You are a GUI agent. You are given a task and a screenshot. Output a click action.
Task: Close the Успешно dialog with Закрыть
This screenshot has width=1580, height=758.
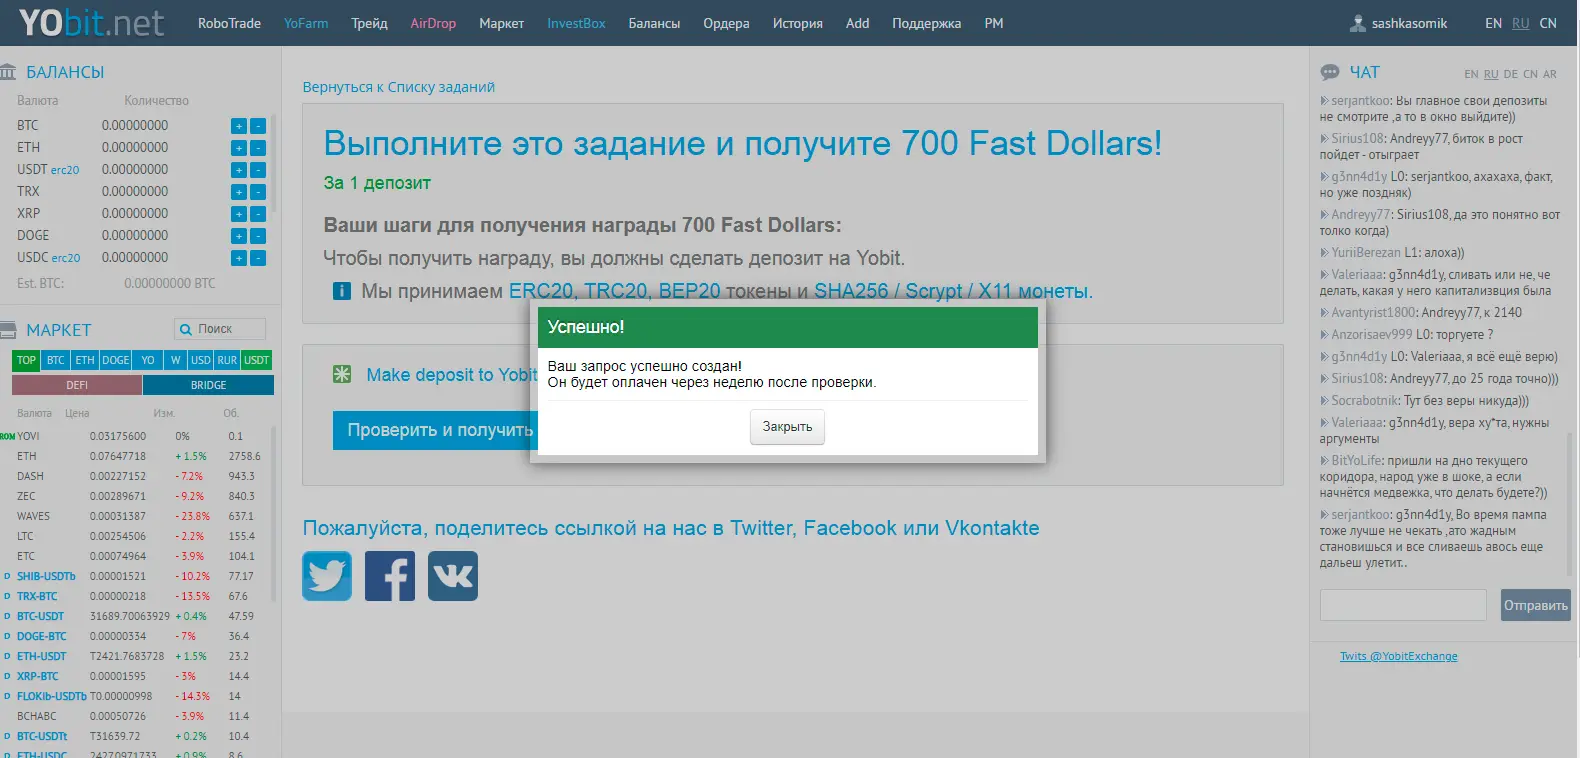tap(787, 427)
